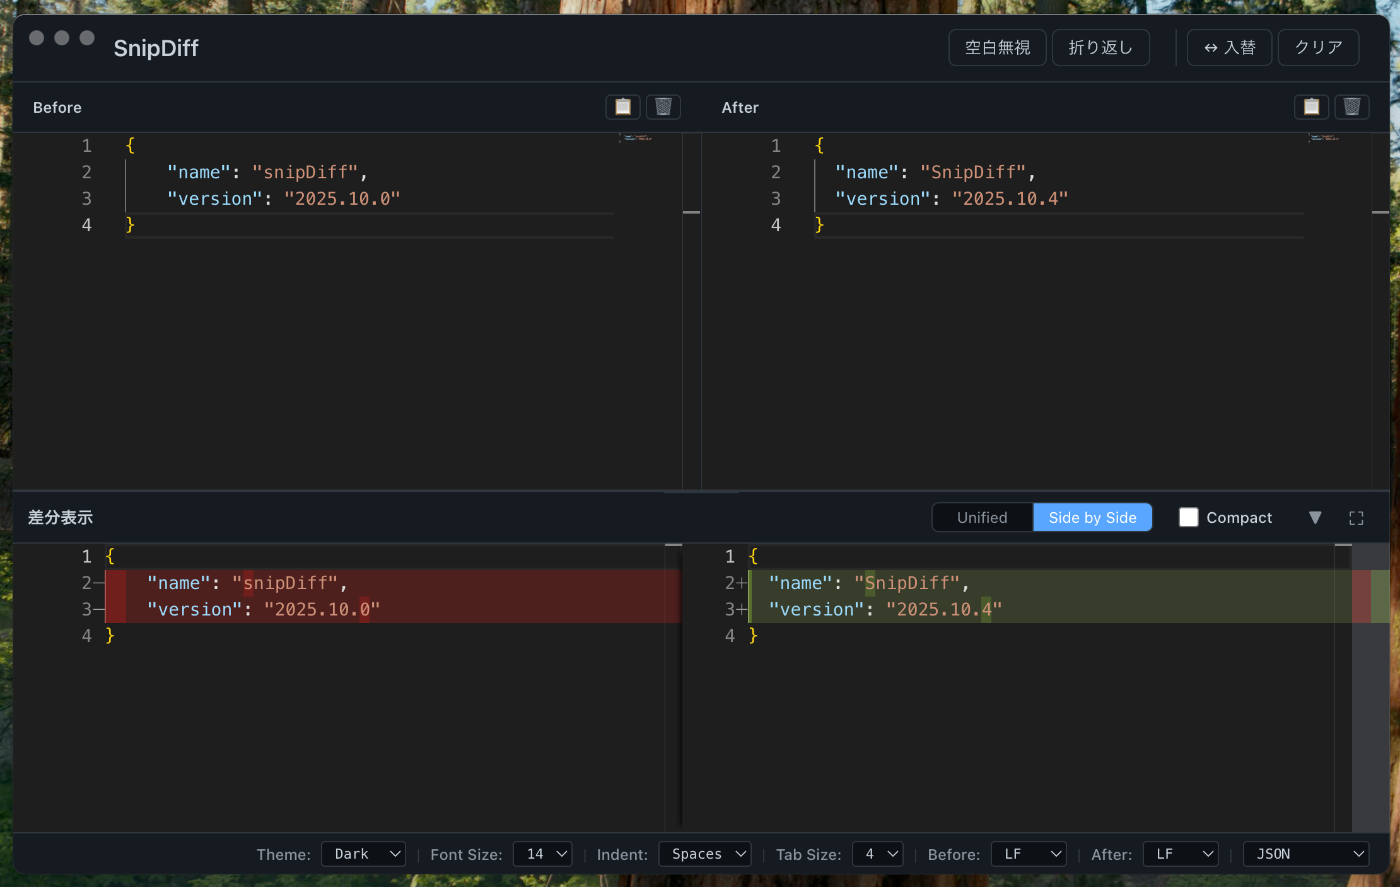The width and height of the screenshot is (1400, 887).
Task: Click "2025.10.4" in the After editor
Action: [1010, 198]
